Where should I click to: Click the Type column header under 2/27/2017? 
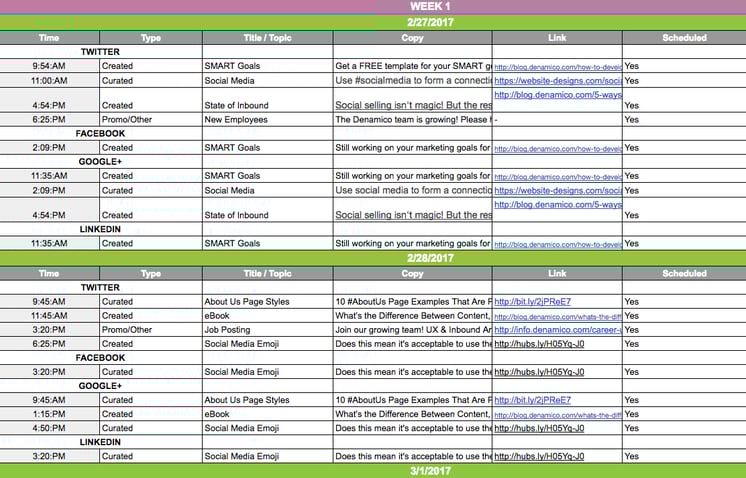151,38
